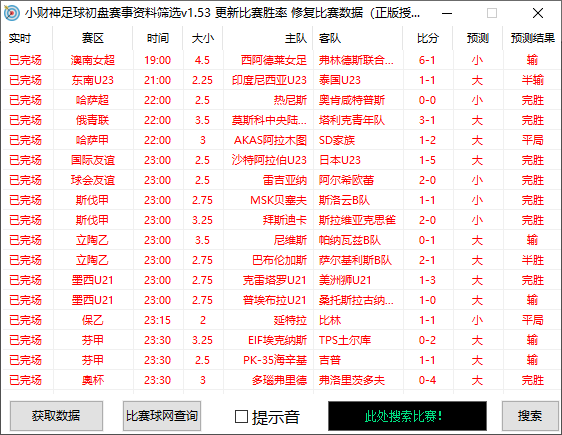Select the 澳南女超 league cell
The height and width of the screenshot is (435, 562).
pos(92,60)
